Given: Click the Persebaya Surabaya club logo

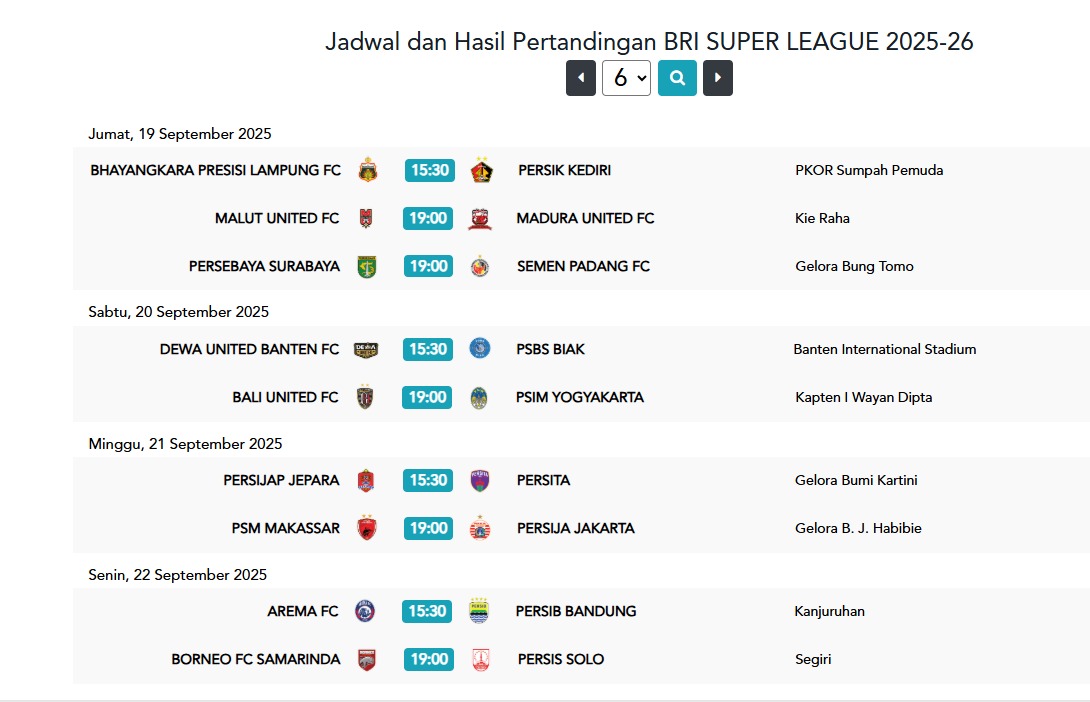Looking at the screenshot, I should point(367,266).
